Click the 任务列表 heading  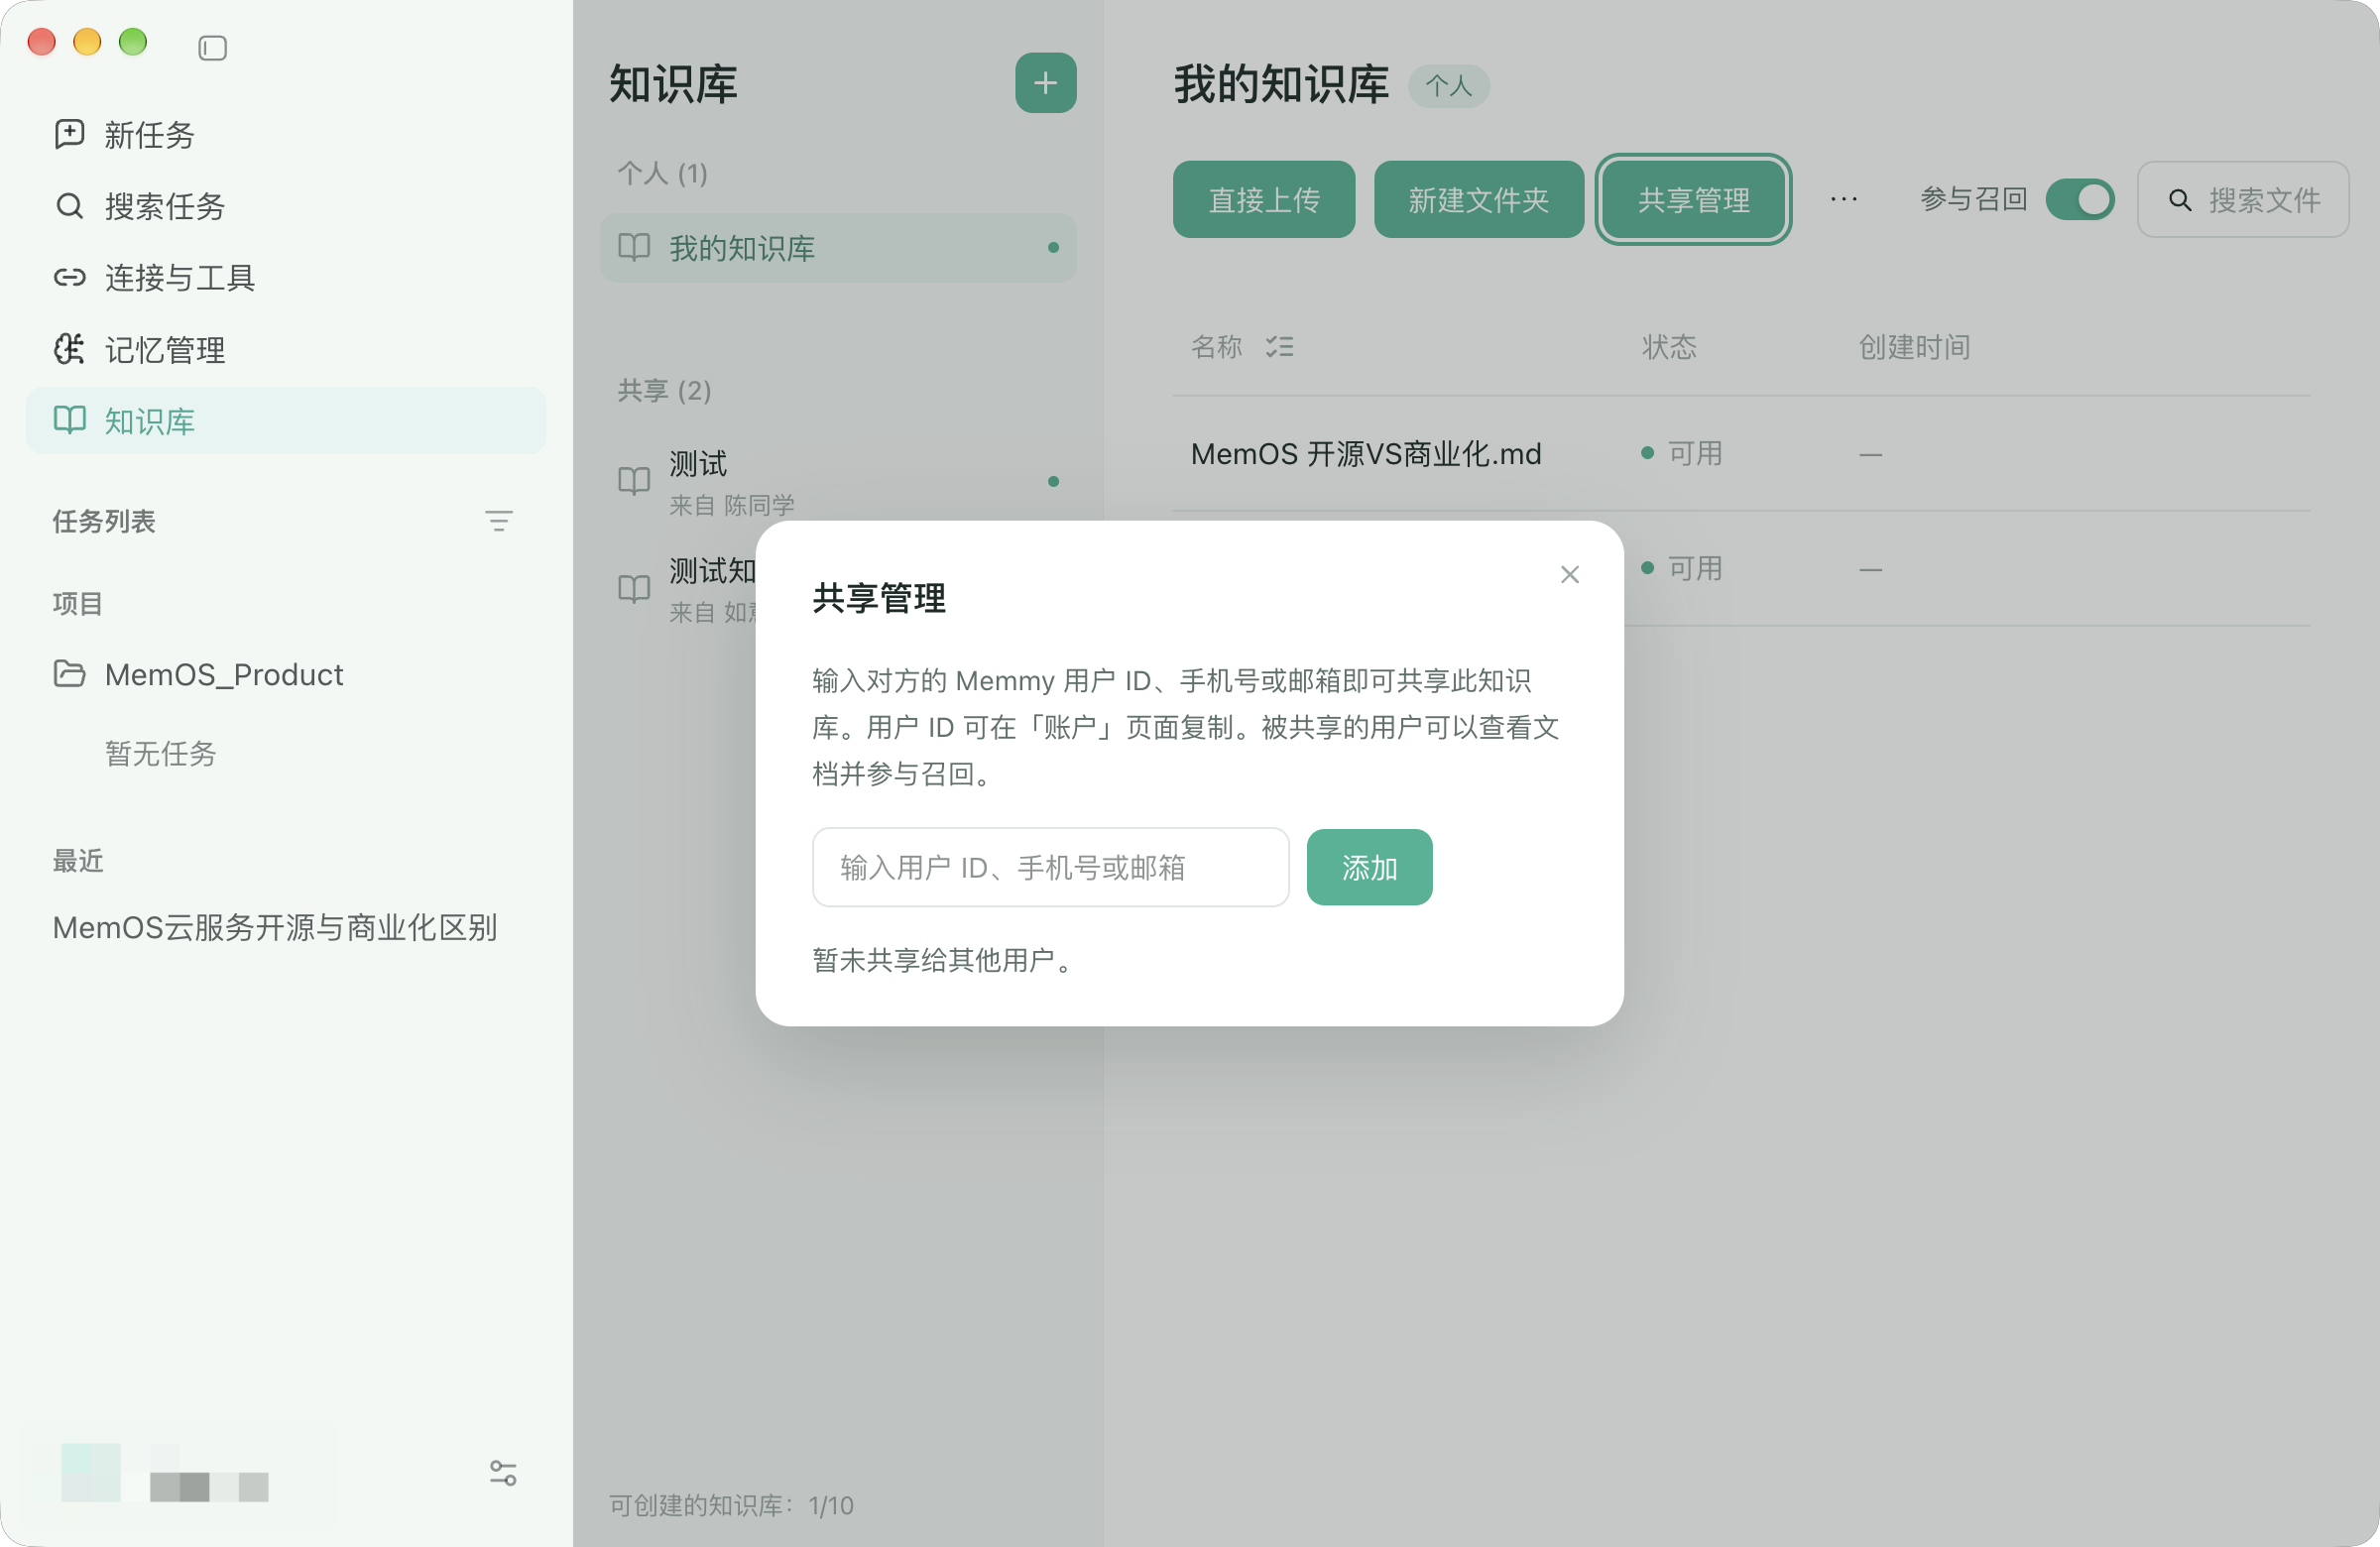pyautogui.click(x=104, y=521)
